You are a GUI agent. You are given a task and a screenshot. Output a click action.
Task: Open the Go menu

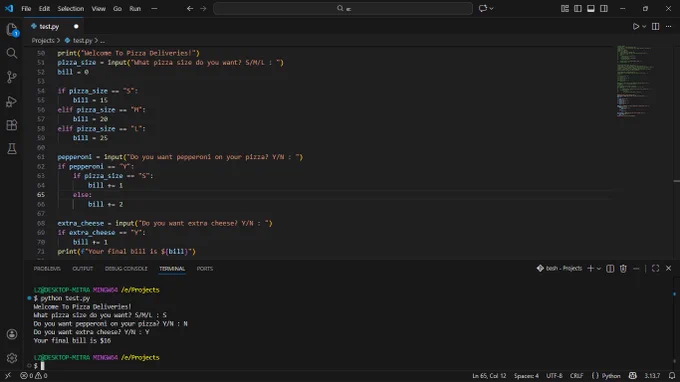(117, 8)
